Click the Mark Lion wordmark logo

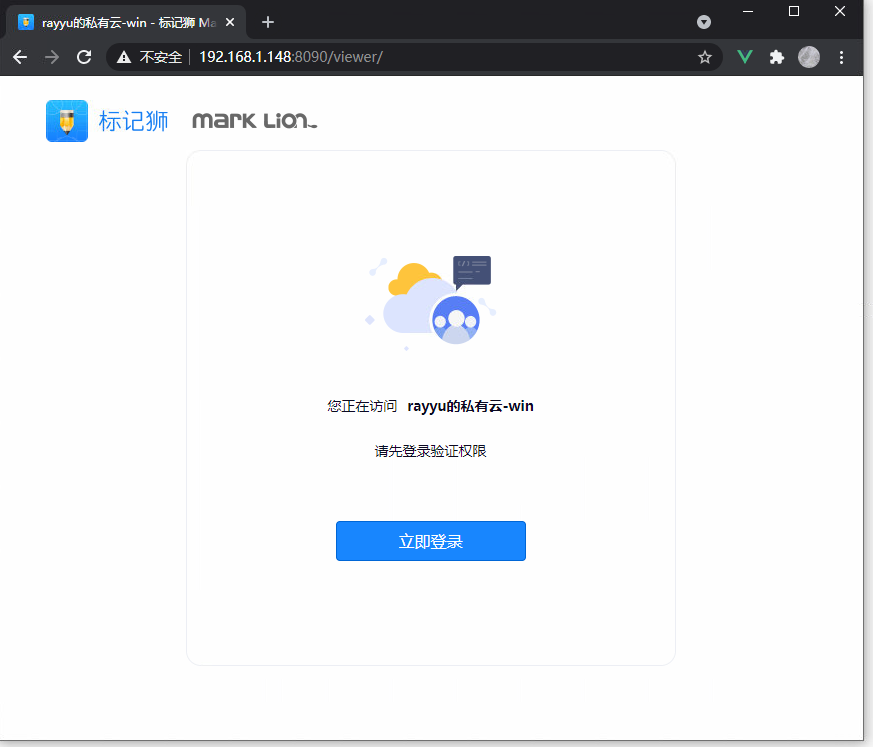coord(254,120)
